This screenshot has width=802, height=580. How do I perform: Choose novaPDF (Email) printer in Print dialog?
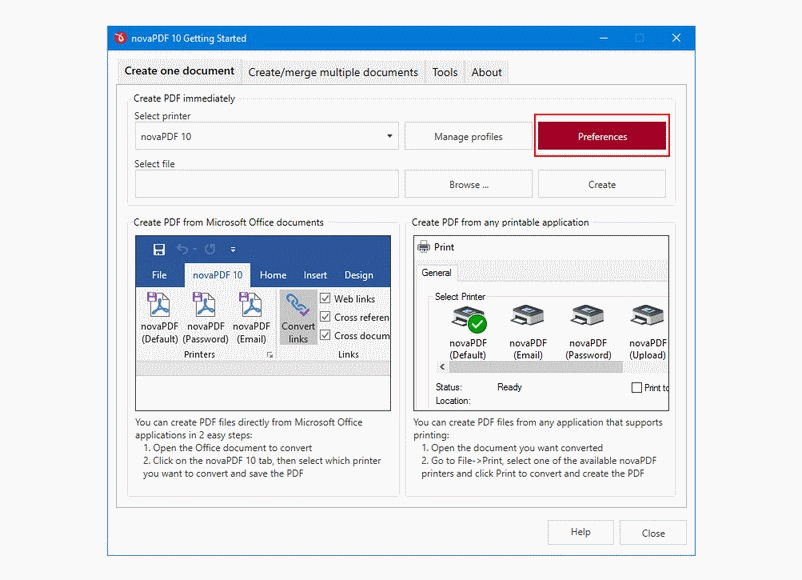(x=528, y=333)
